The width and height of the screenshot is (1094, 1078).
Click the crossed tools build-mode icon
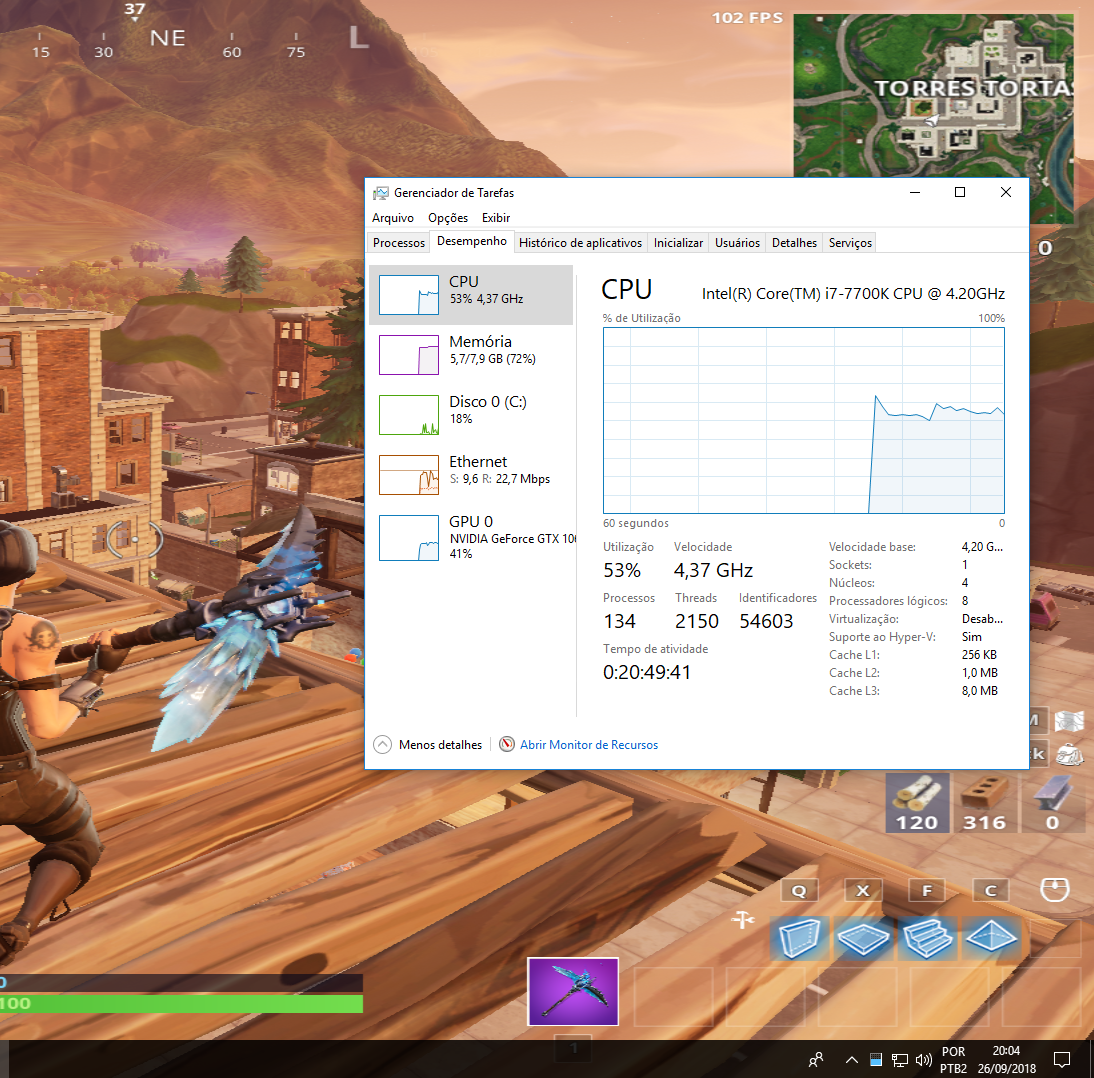742,920
